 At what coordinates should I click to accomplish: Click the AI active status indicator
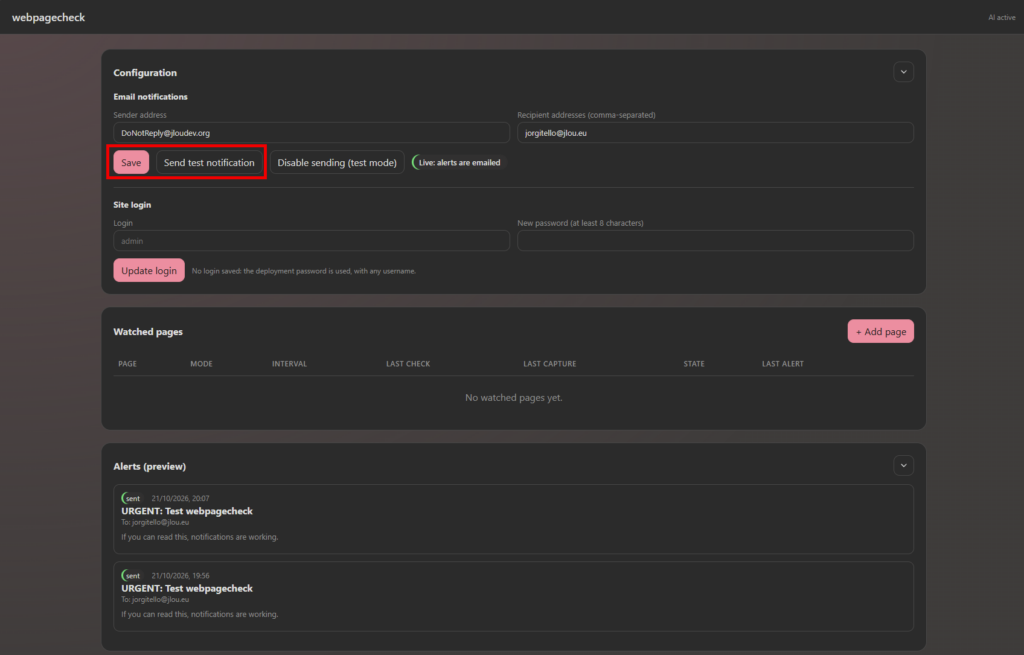[1001, 18]
